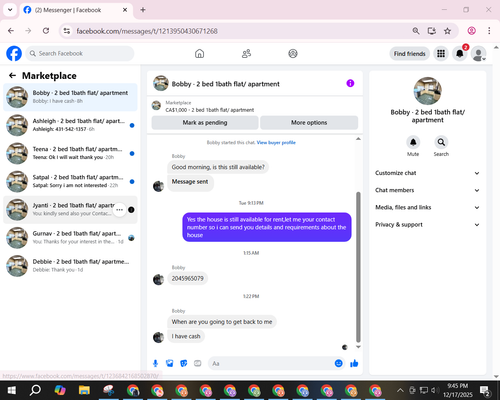Open Chrome tab search dropdown
The height and width of the screenshot is (400, 500).
(10, 10)
